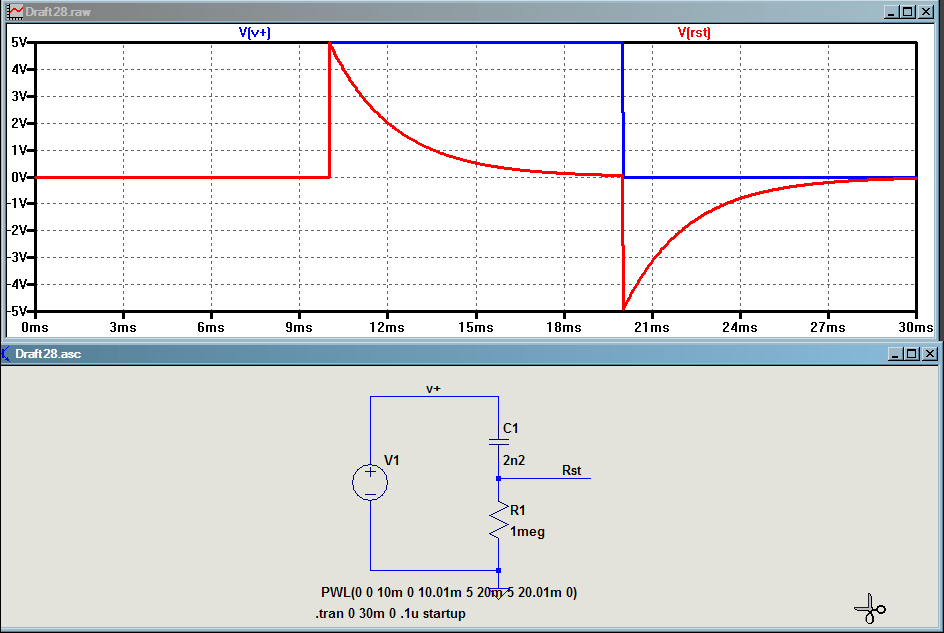Screen dimensions: 944x633
Task: Close the Draft28.raw waveform window
Action: 926,11
